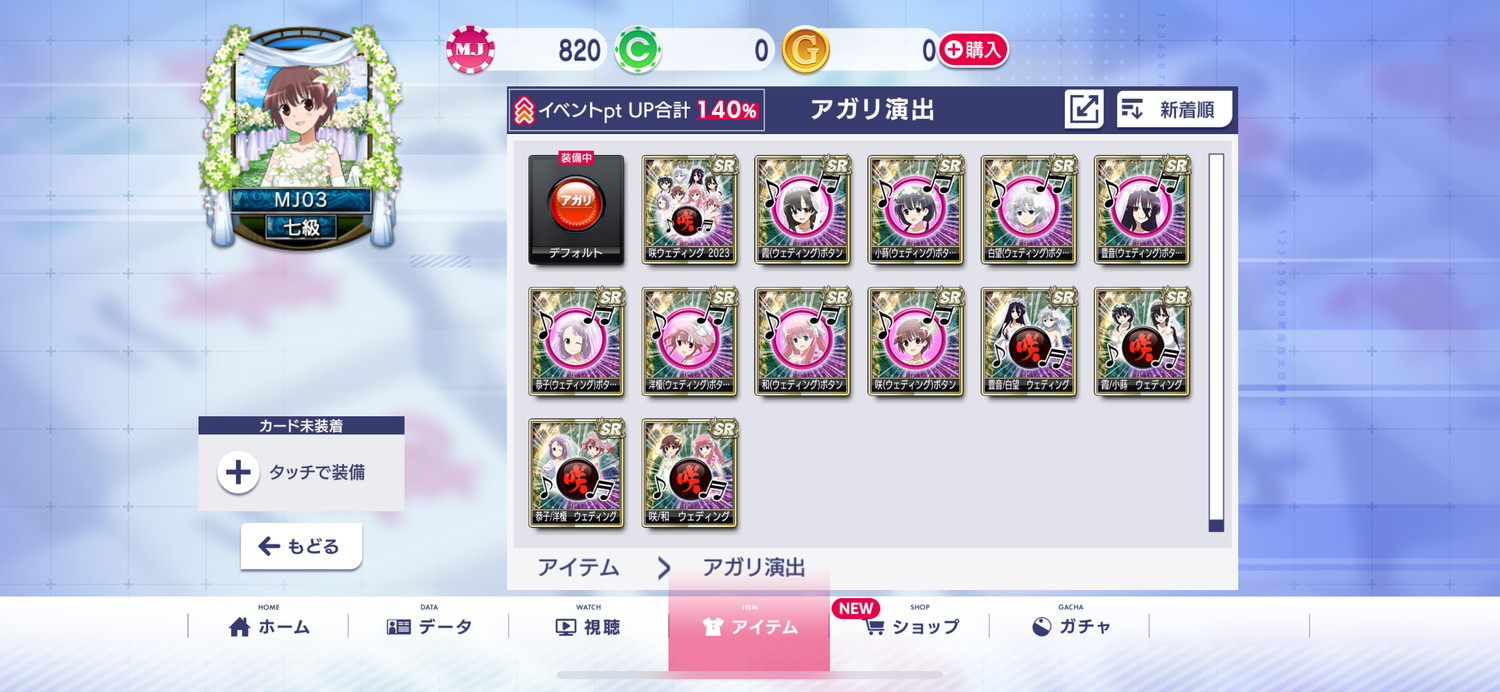
Task: Select 霞(ウェディング)ボタン item
Action: pyautogui.click(x=802, y=210)
